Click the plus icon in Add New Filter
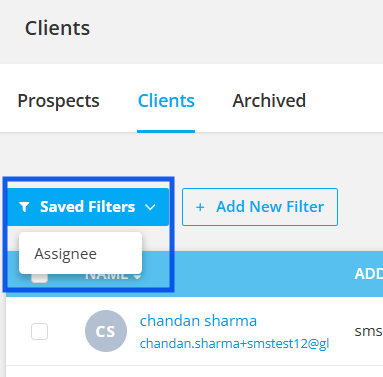 coord(200,207)
